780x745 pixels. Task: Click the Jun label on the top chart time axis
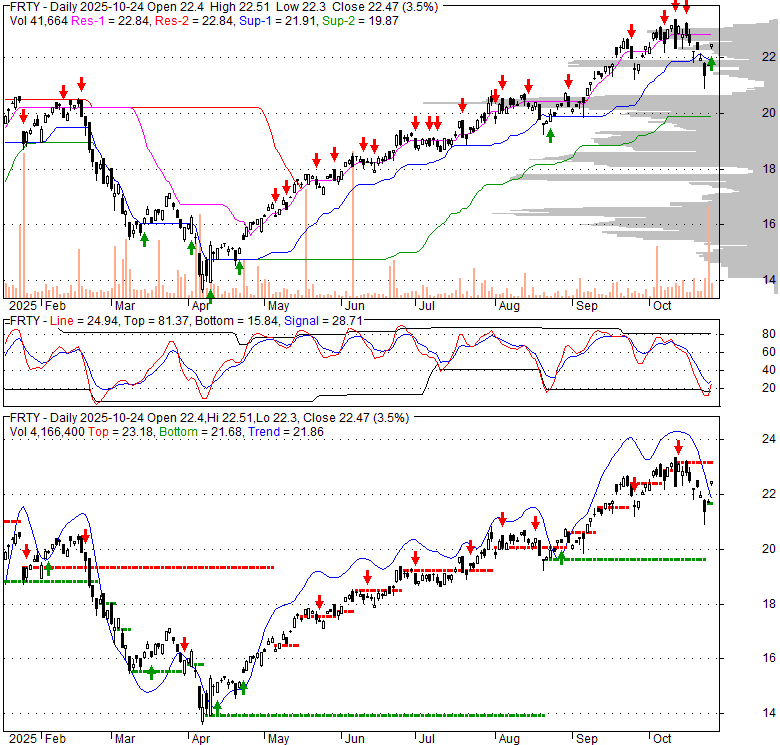pos(355,305)
